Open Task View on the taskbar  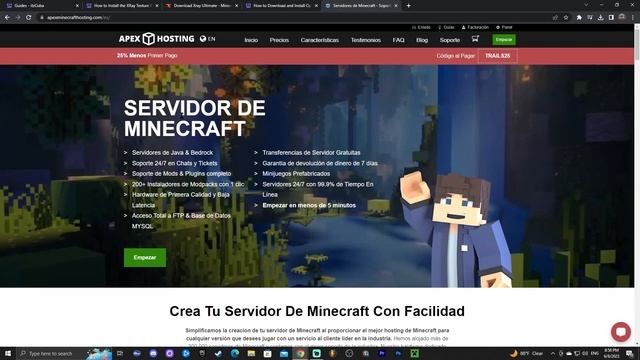[120, 353]
